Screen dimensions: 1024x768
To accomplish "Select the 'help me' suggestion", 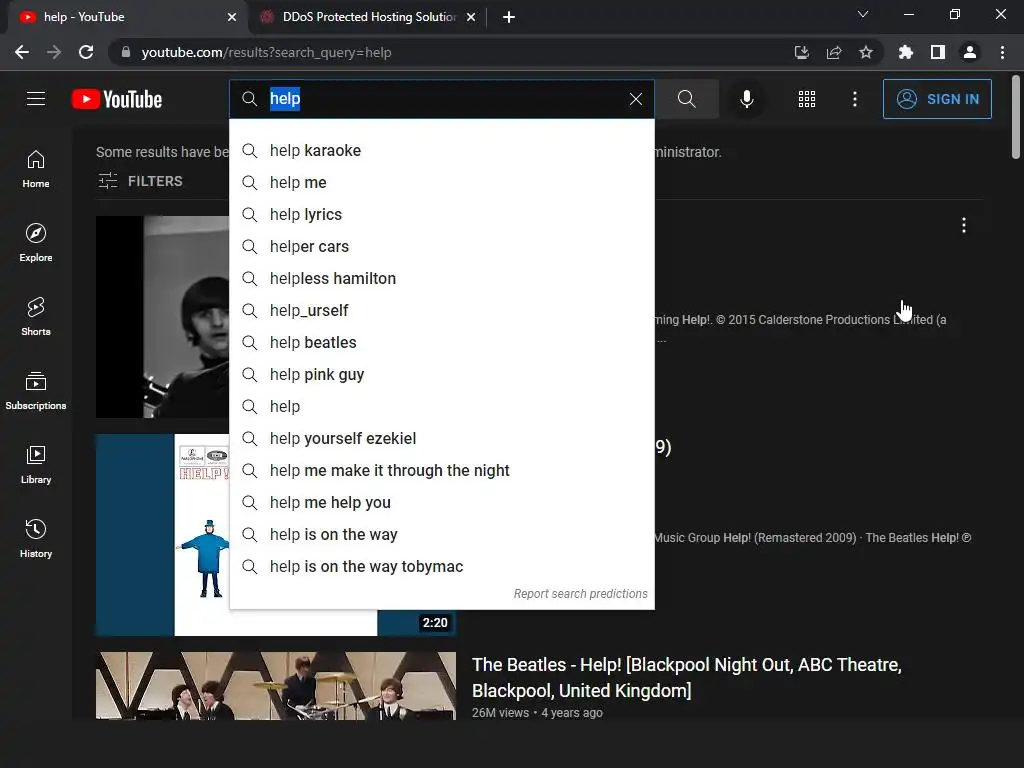I will click(x=441, y=182).
